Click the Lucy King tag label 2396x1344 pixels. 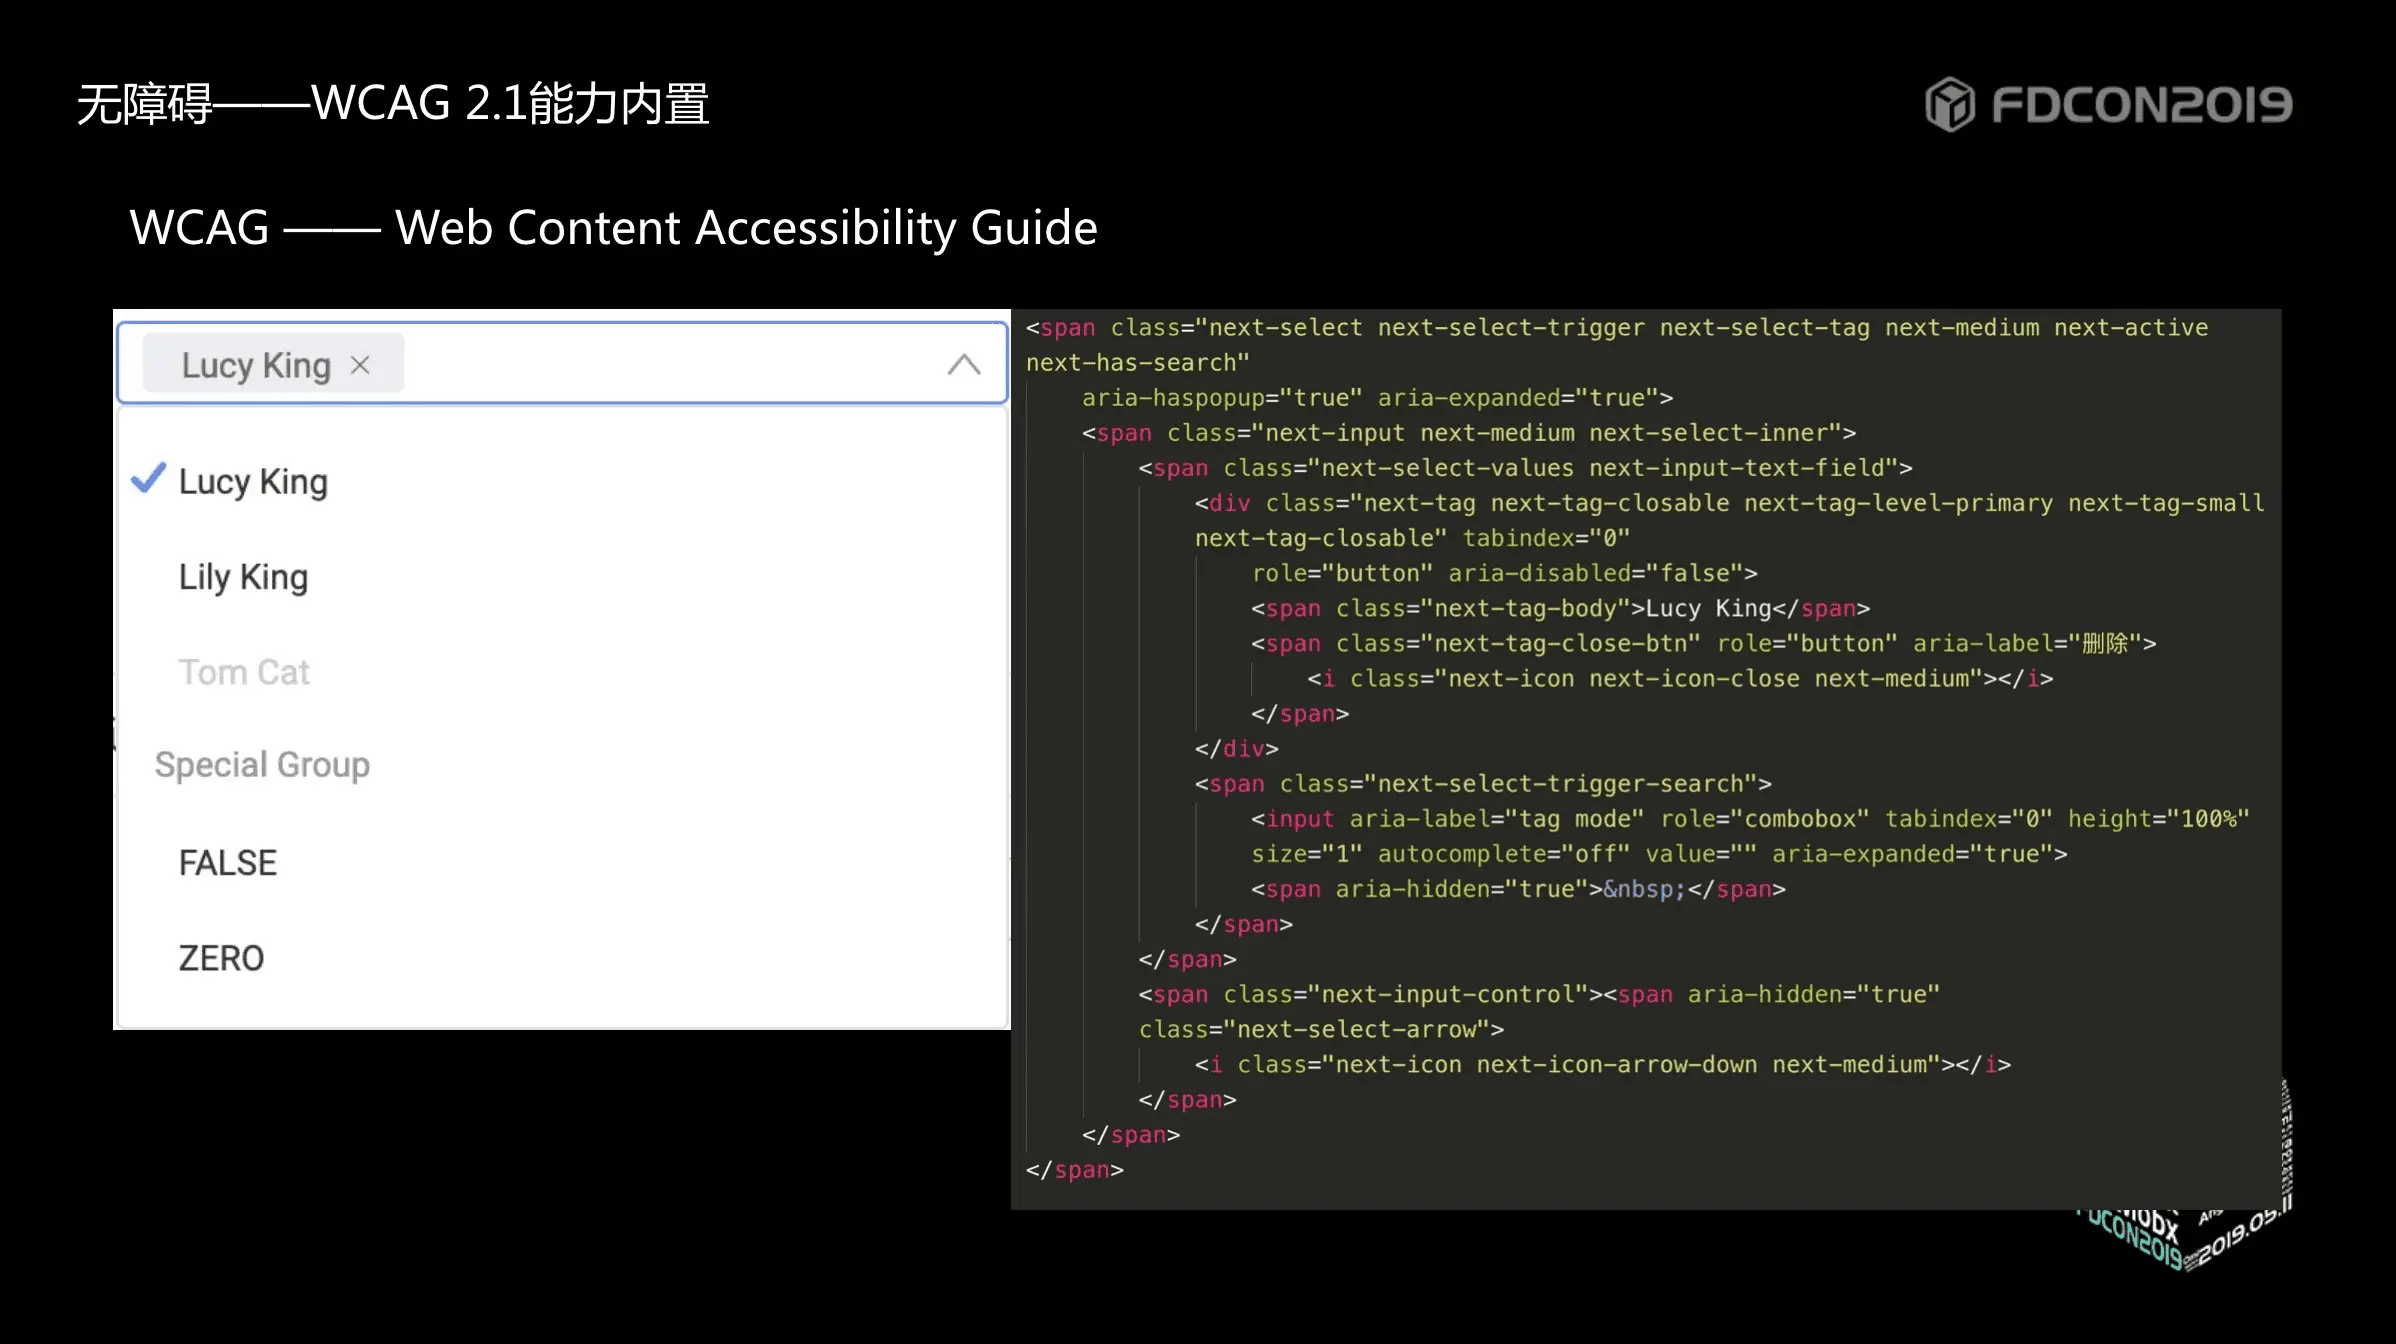click(x=256, y=365)
